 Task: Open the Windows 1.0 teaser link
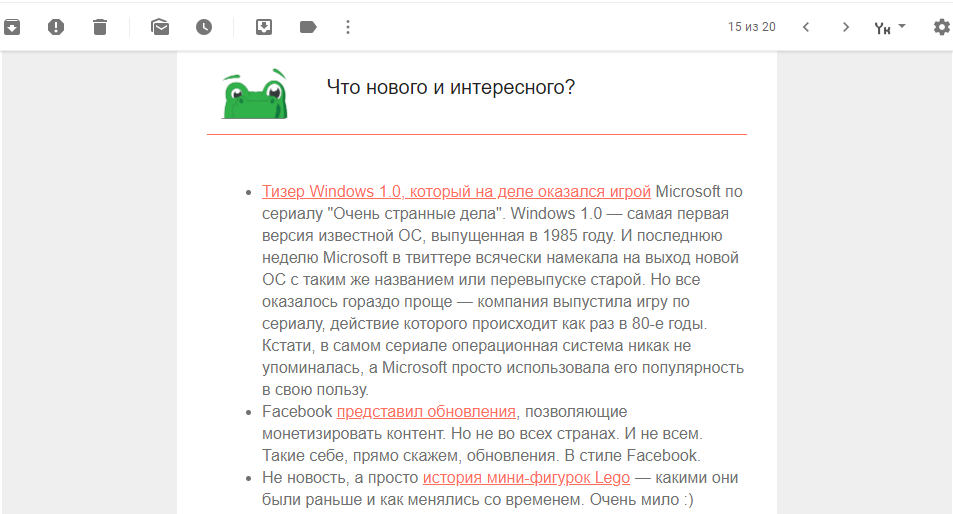[x=456, y=191]
